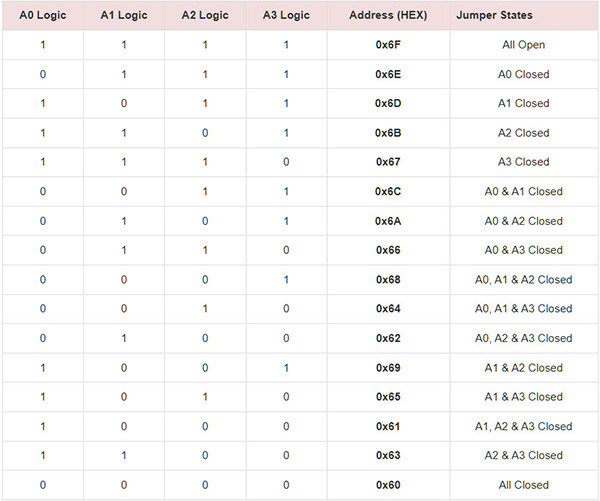Click the A0 Logic column header
600x501 pixels.
coord(42,16)
